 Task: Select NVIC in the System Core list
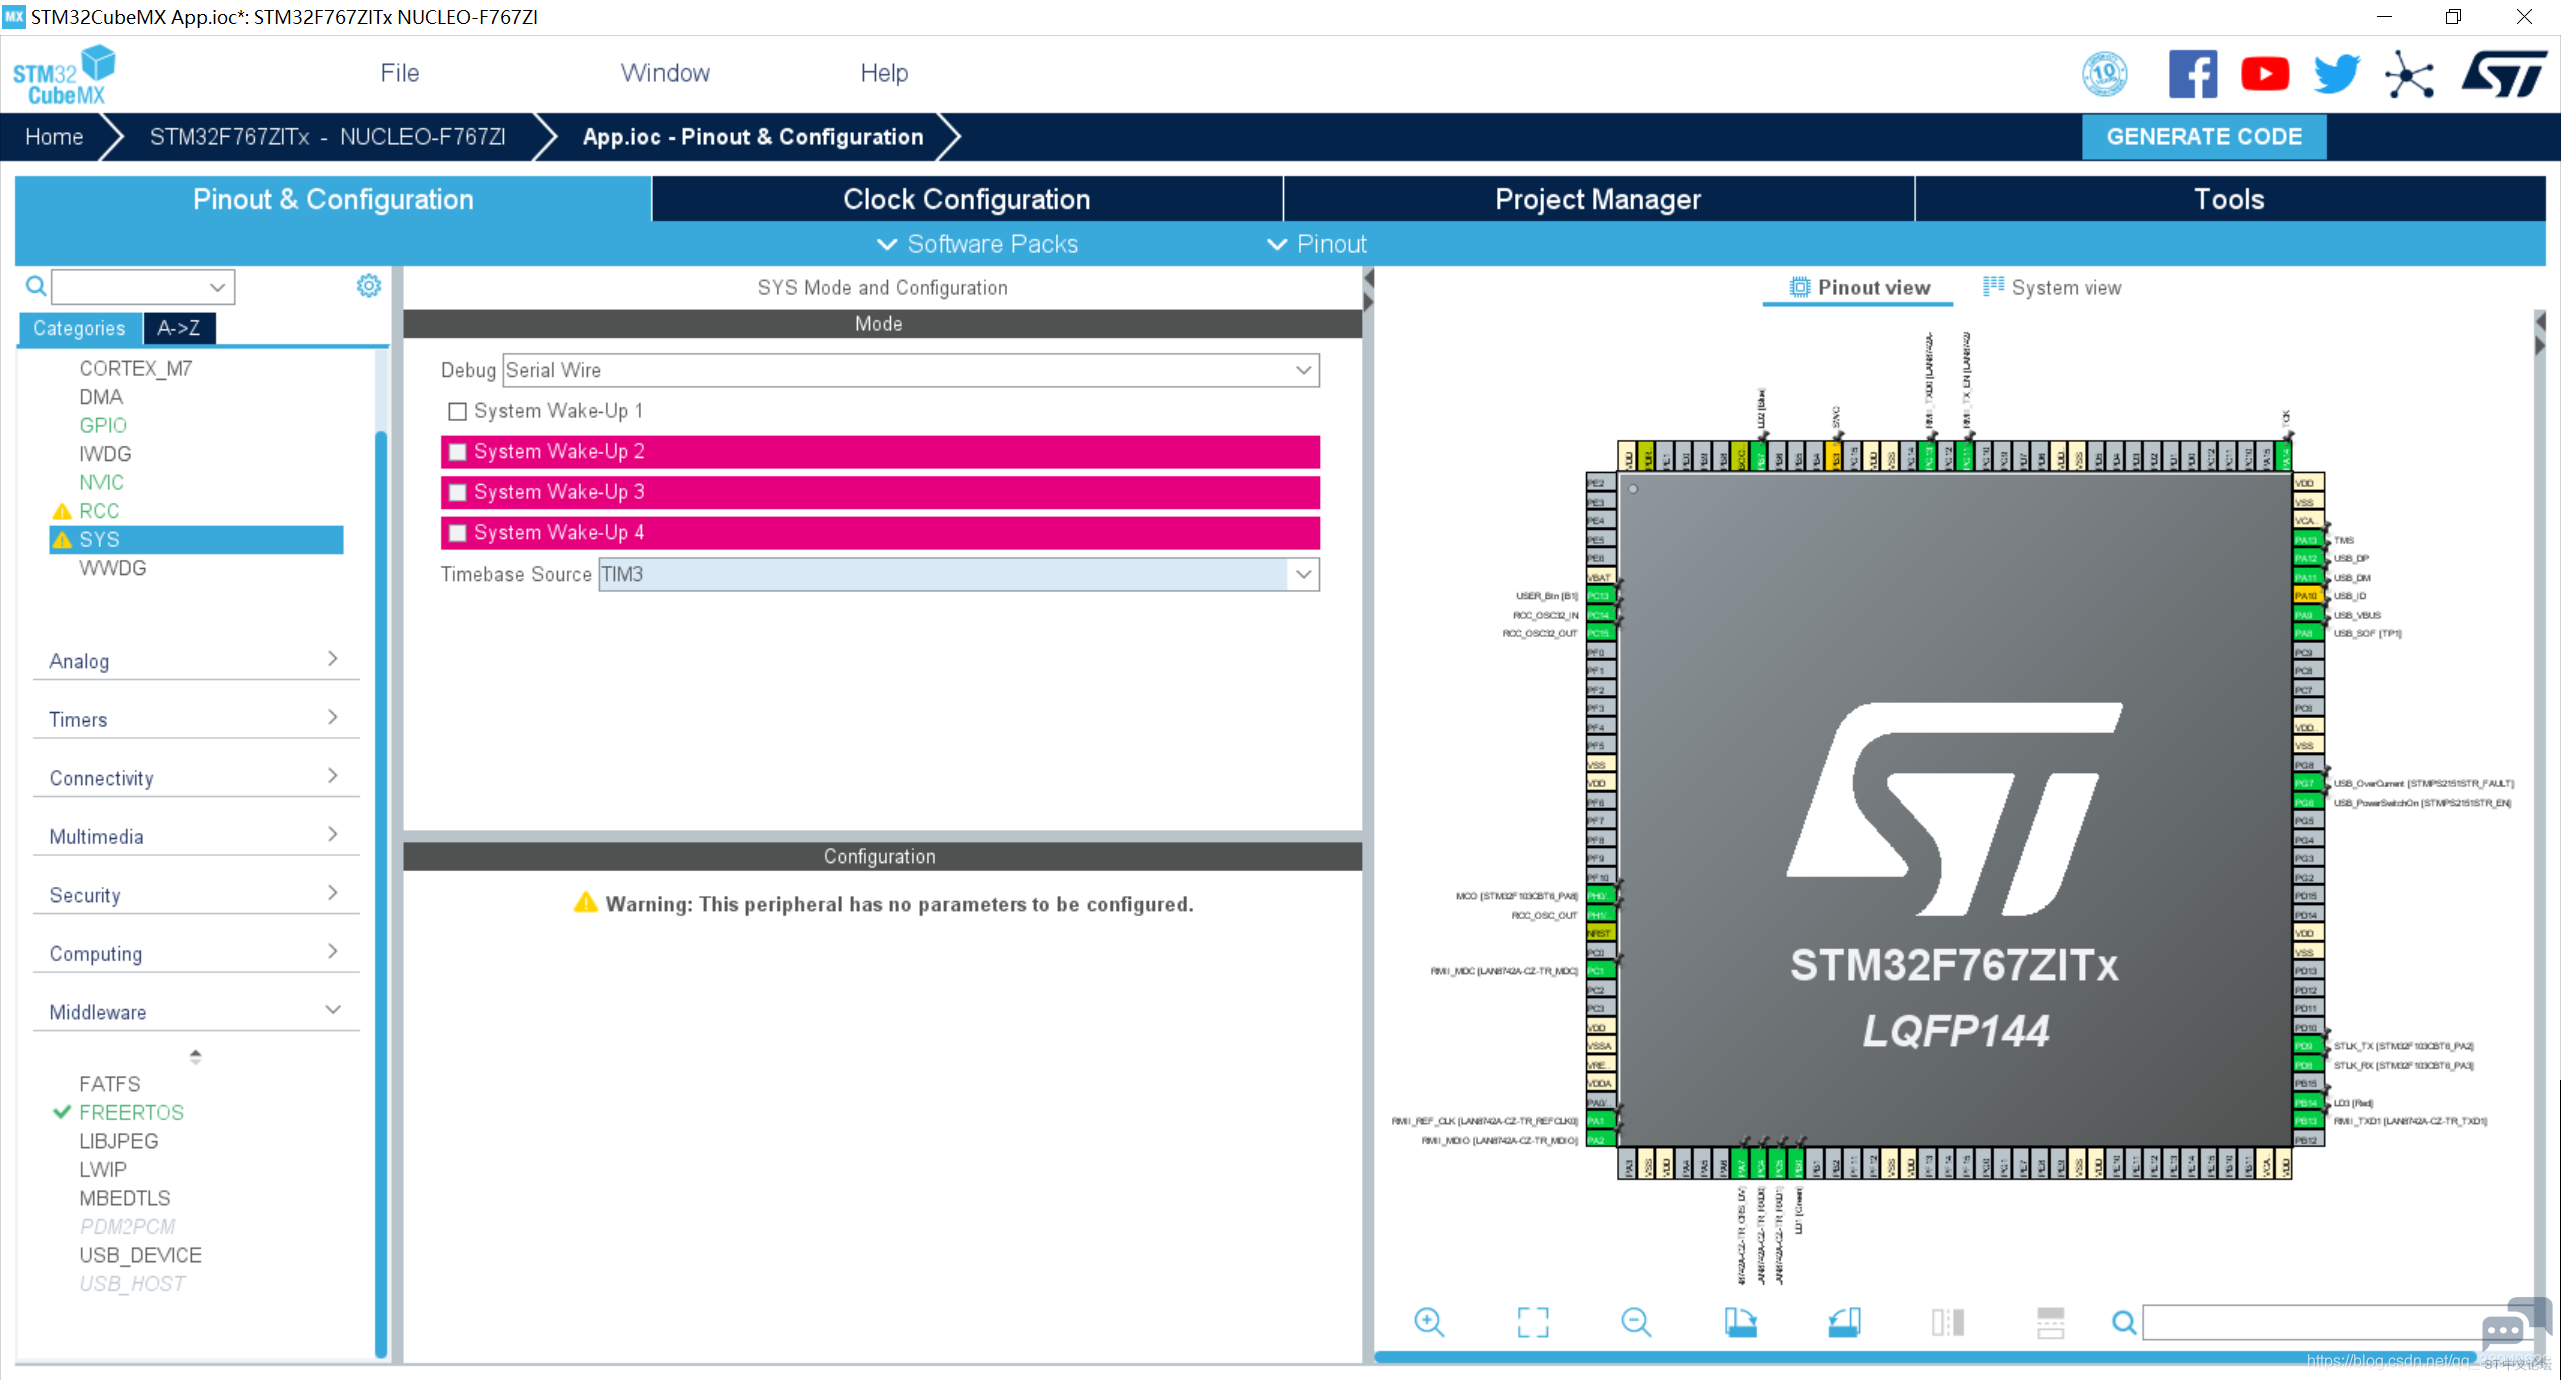click(101, 483)
